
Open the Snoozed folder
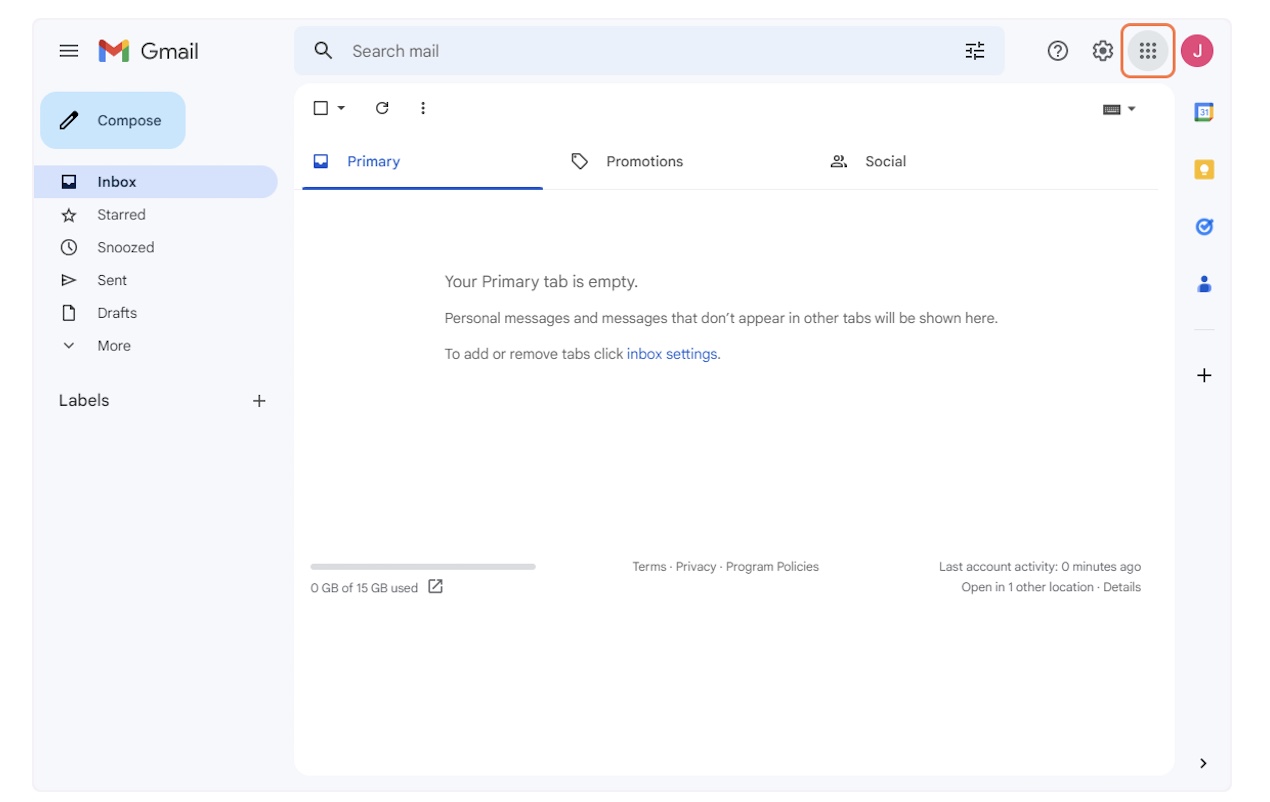point(155,248)
